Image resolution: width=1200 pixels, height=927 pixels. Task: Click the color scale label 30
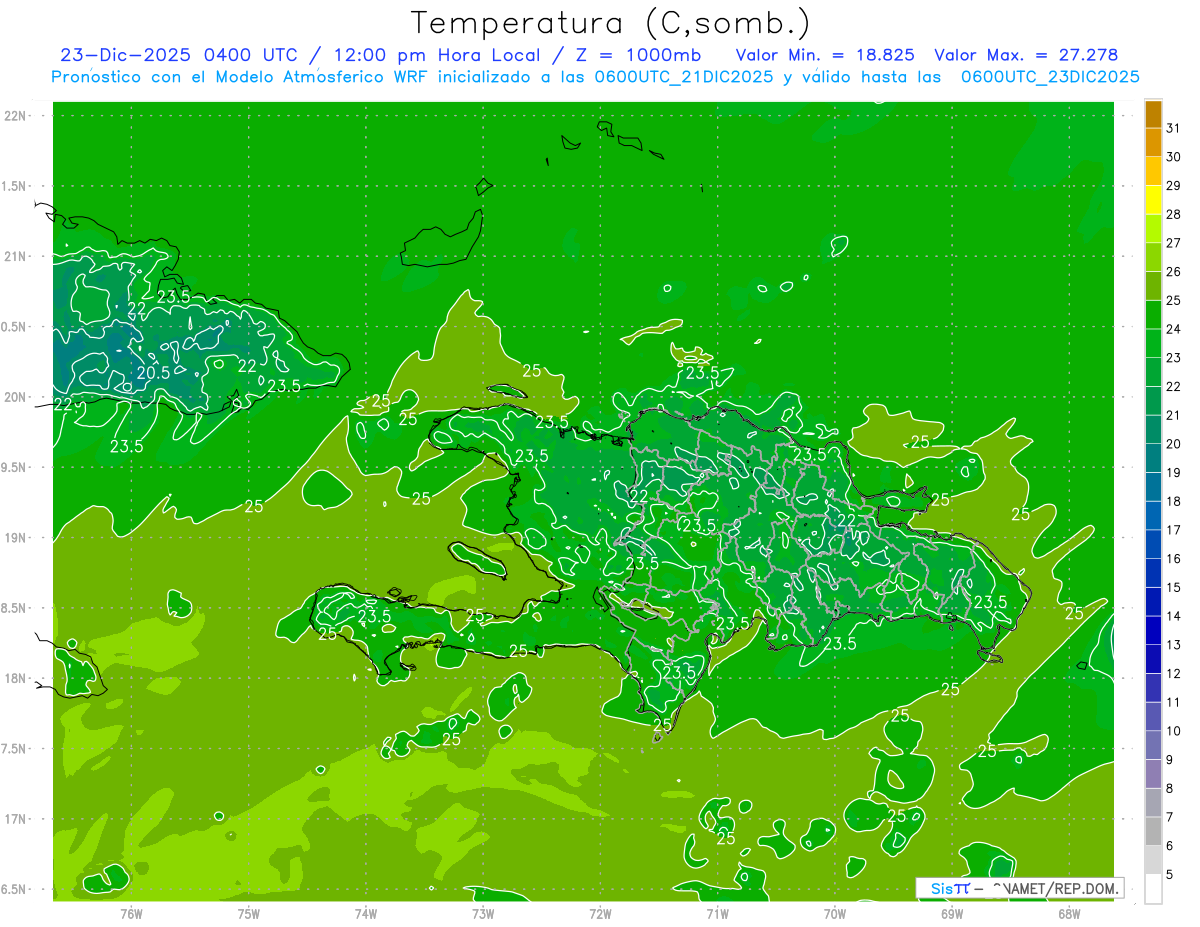click(1173, 157)
